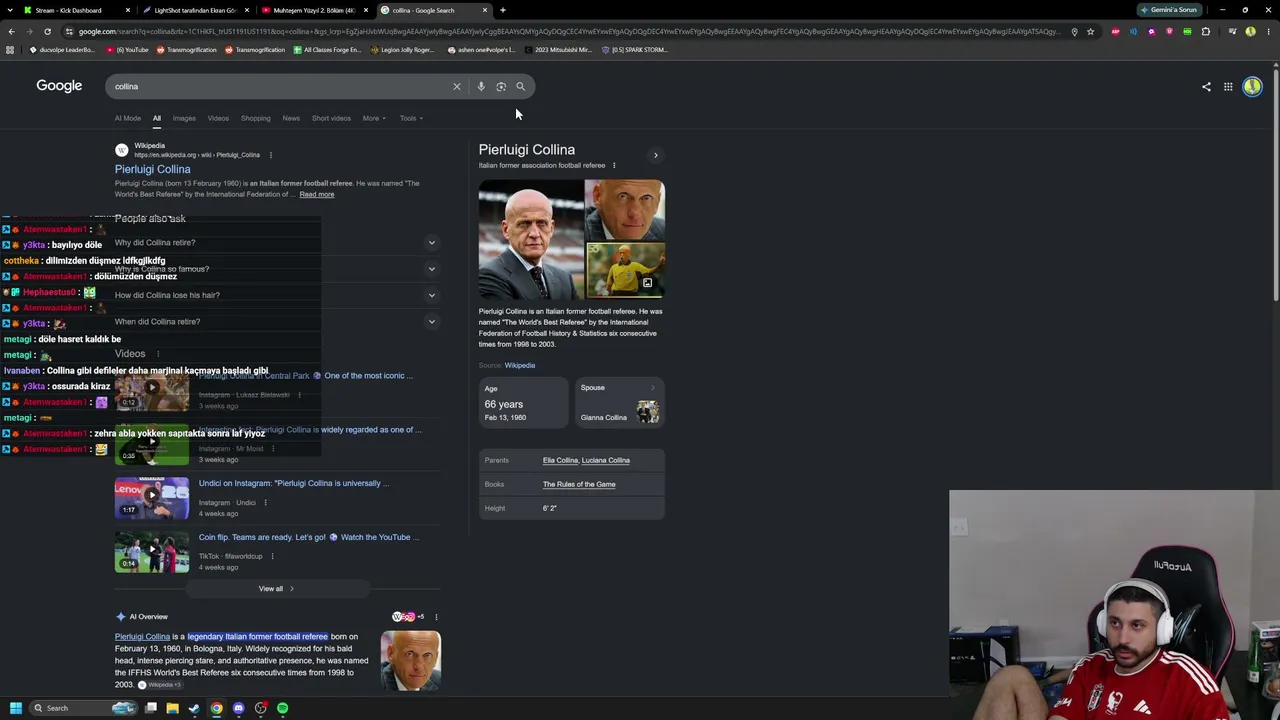1280x720 pixels.
Task: Open the 'Elia Collina' parent link
Action: (560, 460)
